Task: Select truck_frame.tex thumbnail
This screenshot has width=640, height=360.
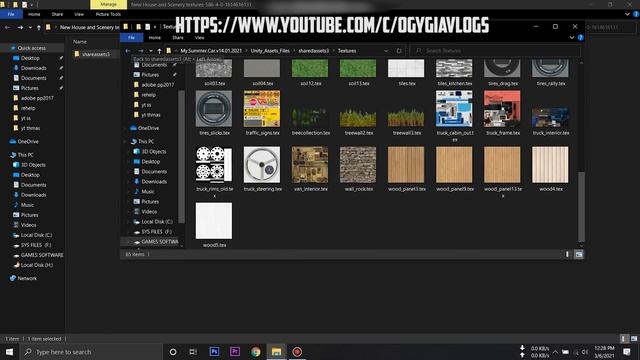Action: tap(502, 109)
